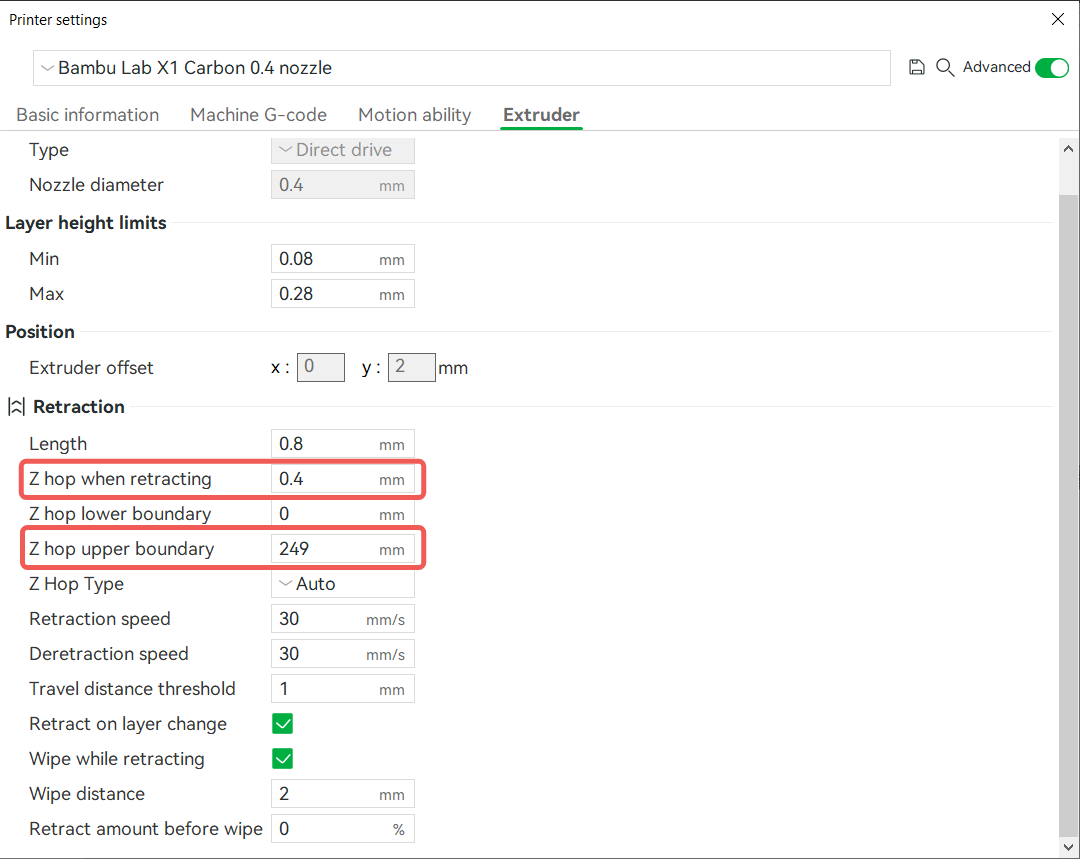The height and width of the screenshot is (859, 1080).
Task: Open the Z Hop Type Auto dropdown
Action: point(342,583)
